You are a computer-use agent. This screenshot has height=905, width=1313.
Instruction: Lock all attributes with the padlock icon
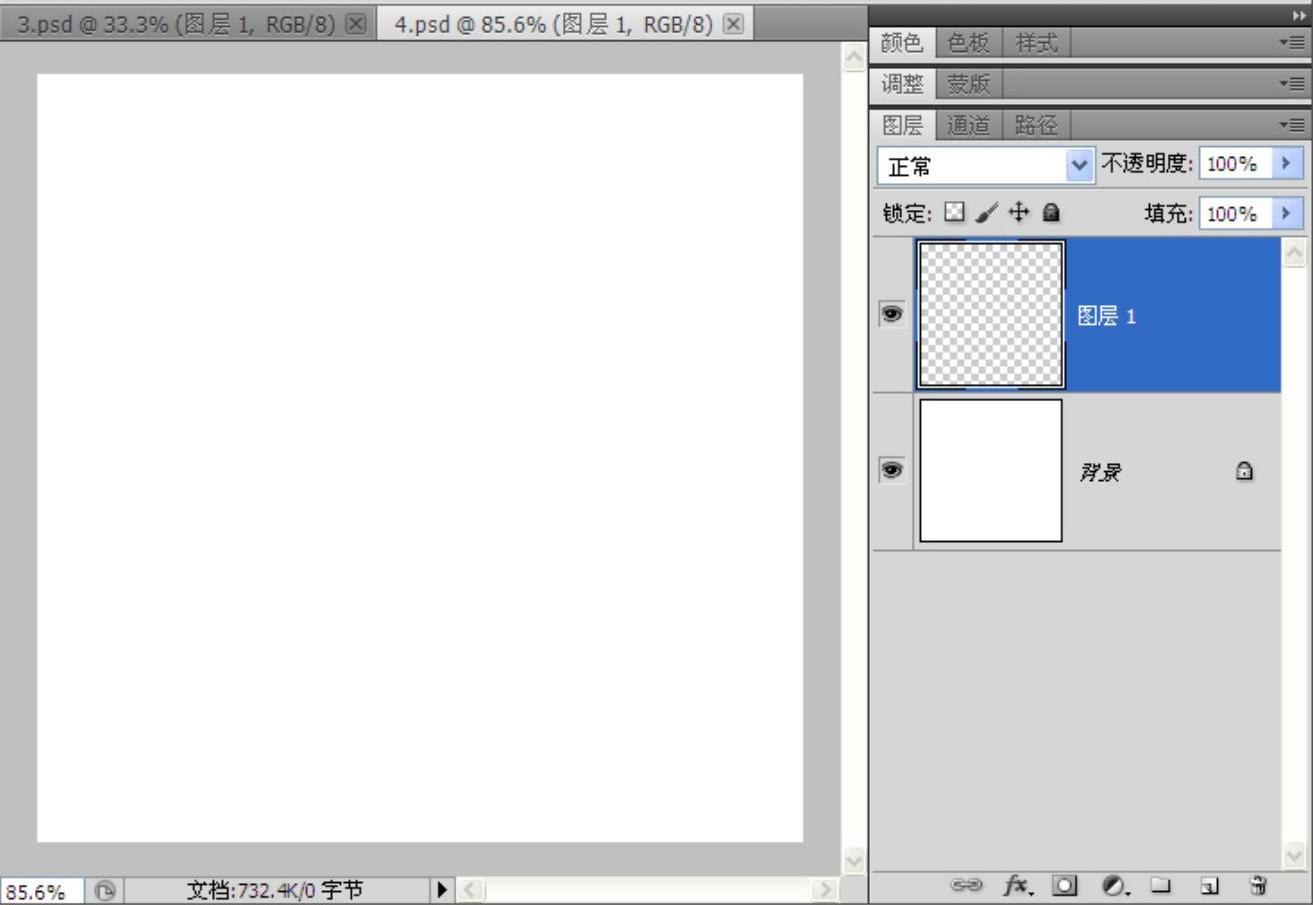coord(1050,212)
